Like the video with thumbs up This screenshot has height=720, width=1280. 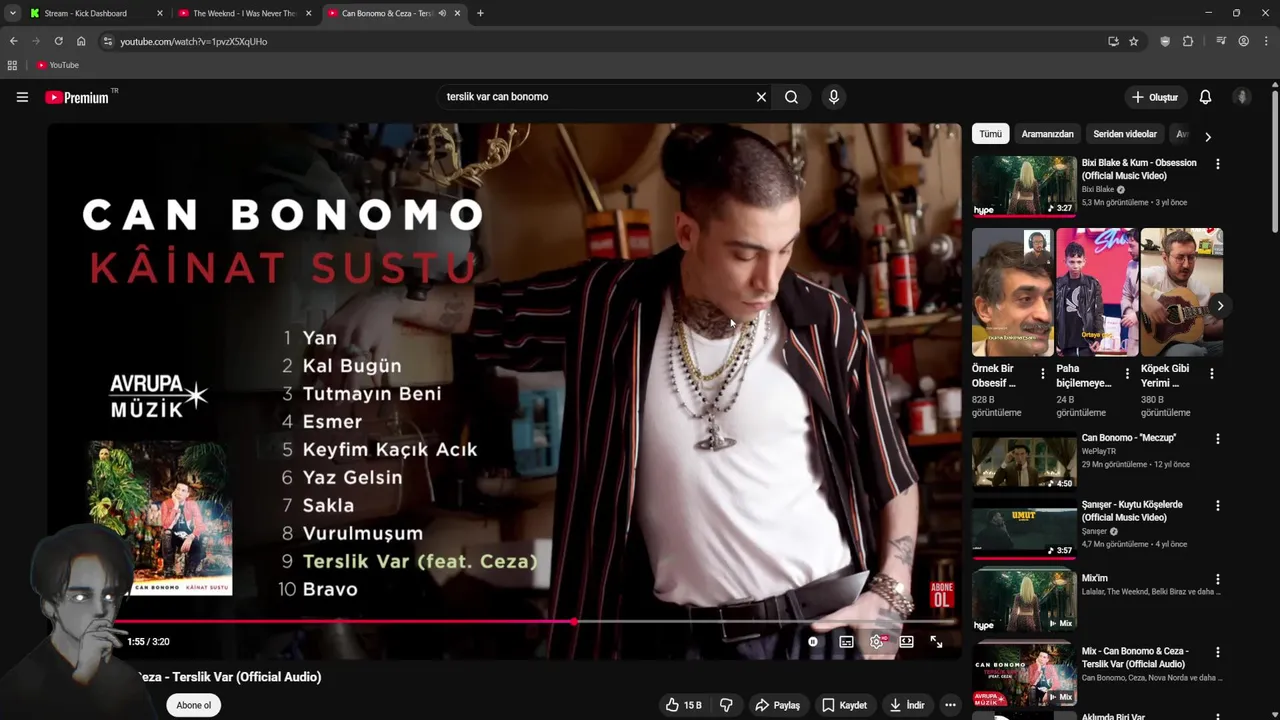684,705
